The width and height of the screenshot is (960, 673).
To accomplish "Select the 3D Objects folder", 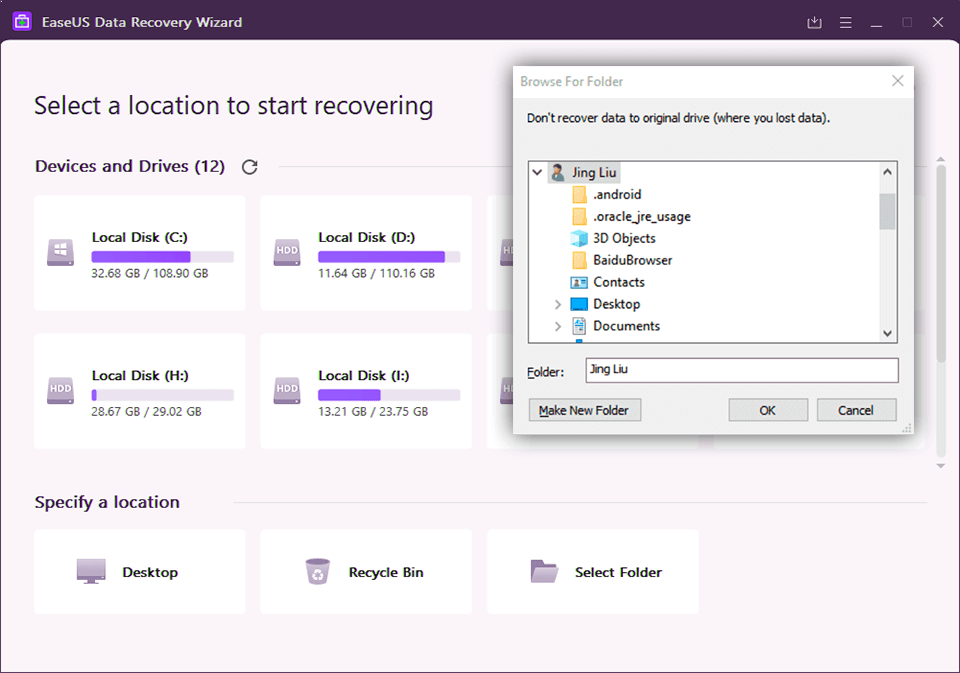I will (624, 238).
